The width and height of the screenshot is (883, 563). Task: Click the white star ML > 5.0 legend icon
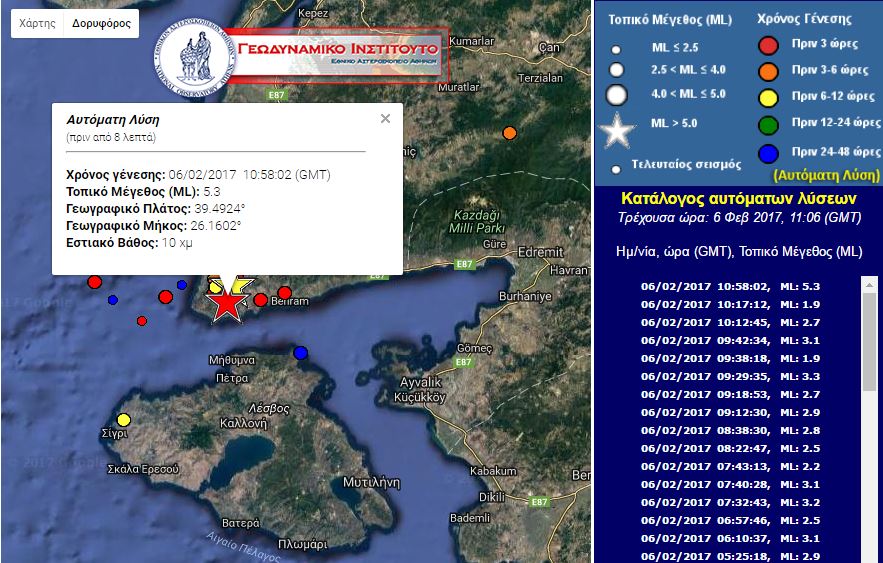tap(617, 129)
